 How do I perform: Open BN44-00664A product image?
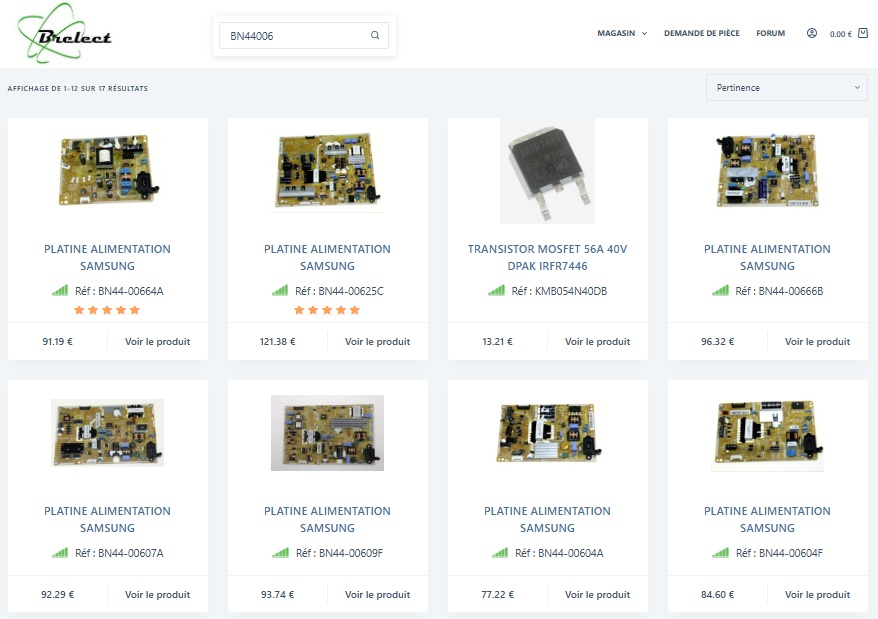pos(108,170)
